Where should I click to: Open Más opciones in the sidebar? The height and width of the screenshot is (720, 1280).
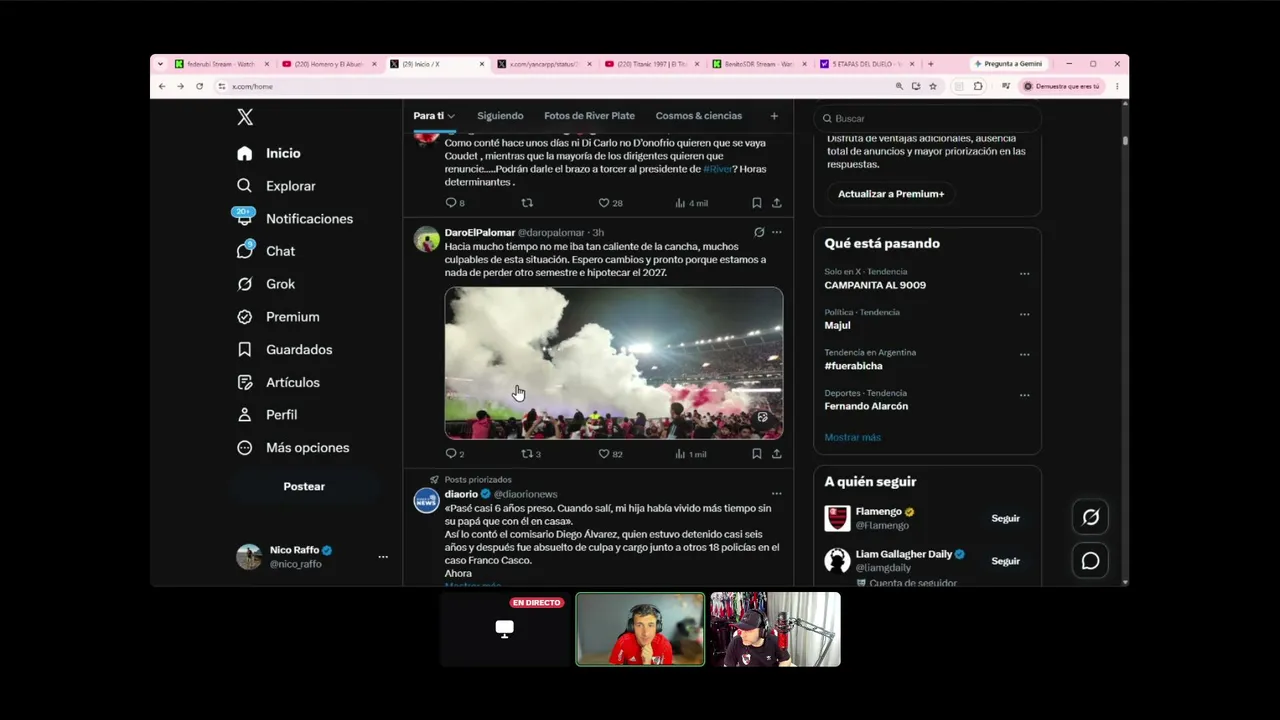[293, 448]
